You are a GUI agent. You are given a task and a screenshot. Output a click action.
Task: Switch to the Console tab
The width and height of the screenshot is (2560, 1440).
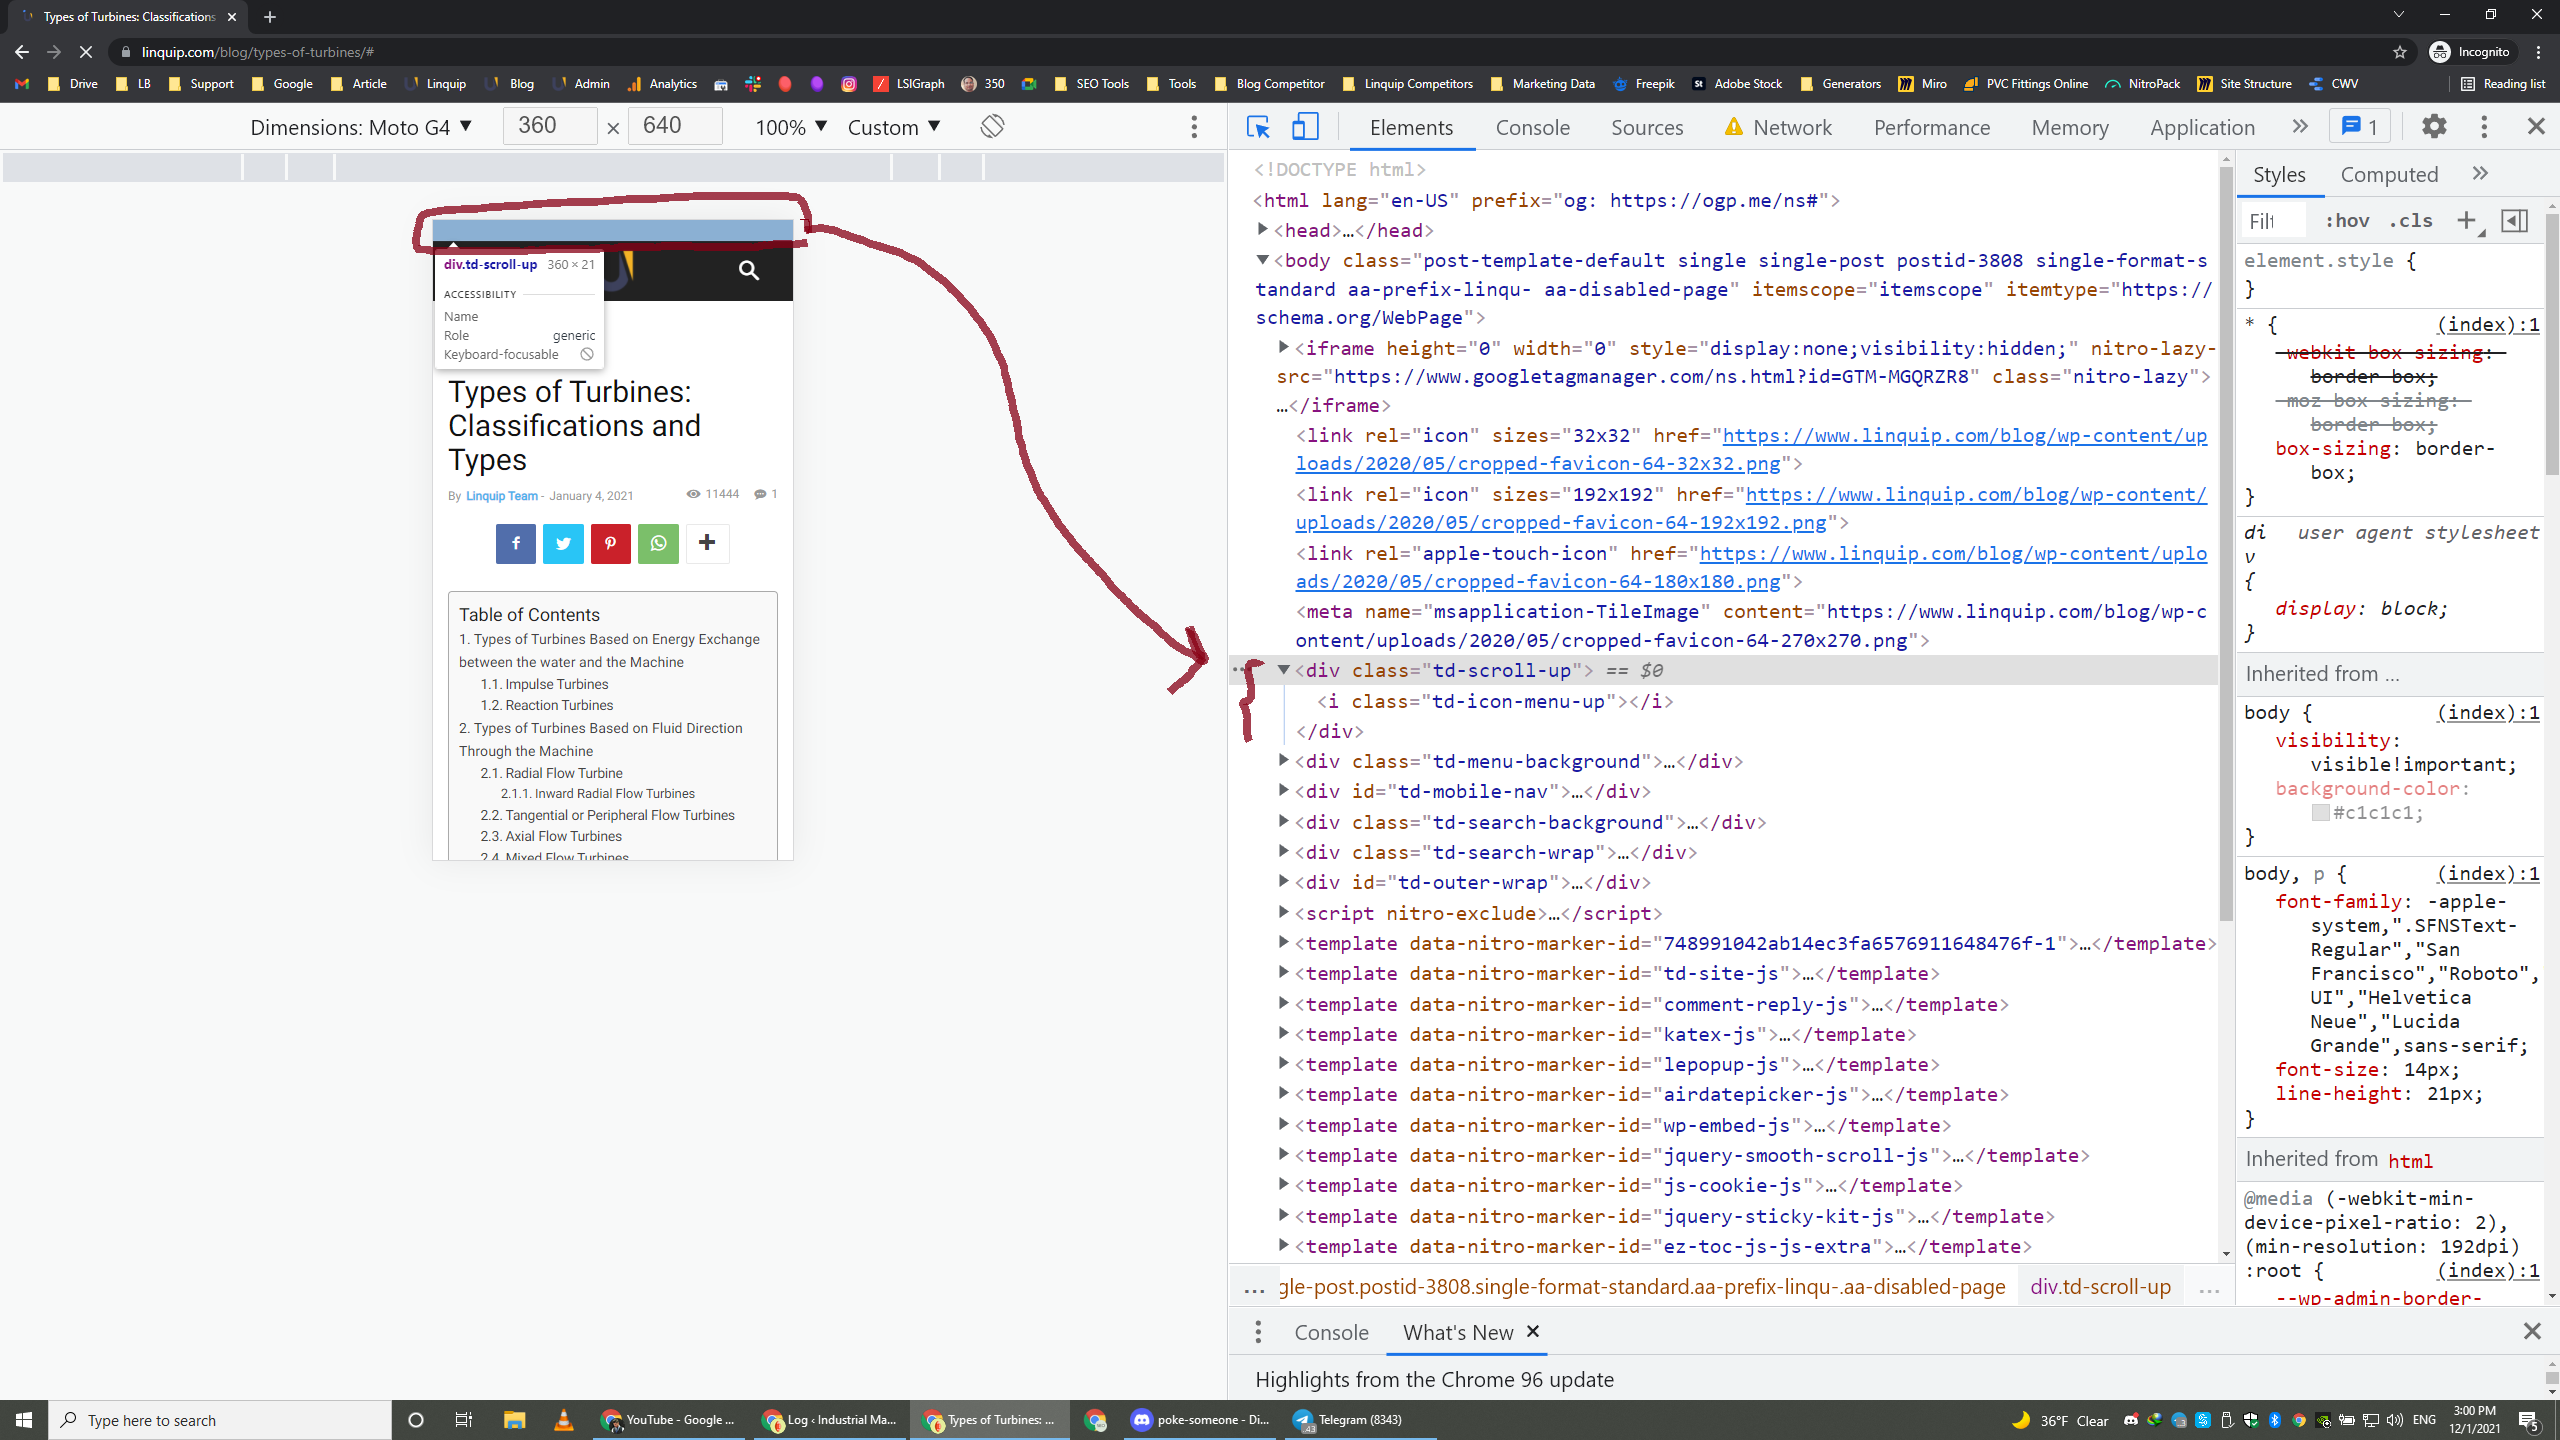pos(1533,127)
